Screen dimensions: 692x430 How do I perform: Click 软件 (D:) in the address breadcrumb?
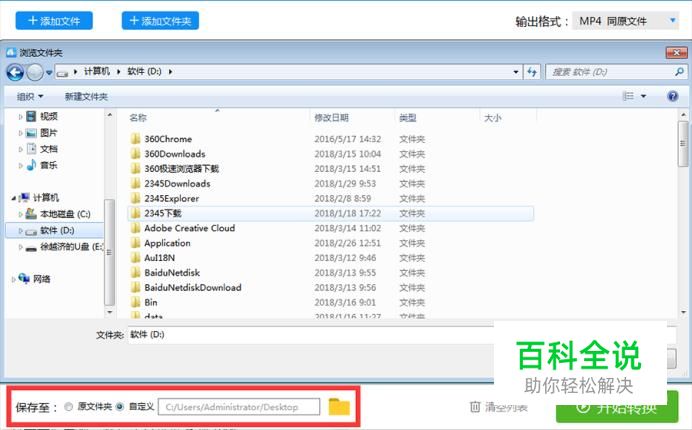[144, 71]
